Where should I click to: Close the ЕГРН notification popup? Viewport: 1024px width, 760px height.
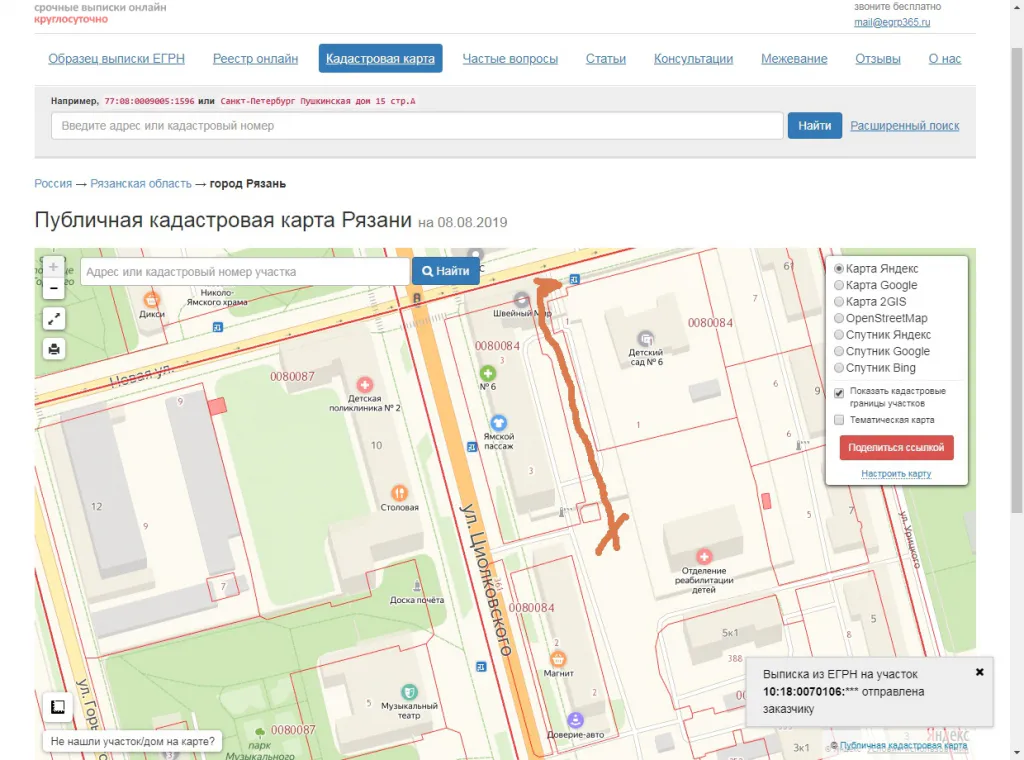(x=979, y=672)
